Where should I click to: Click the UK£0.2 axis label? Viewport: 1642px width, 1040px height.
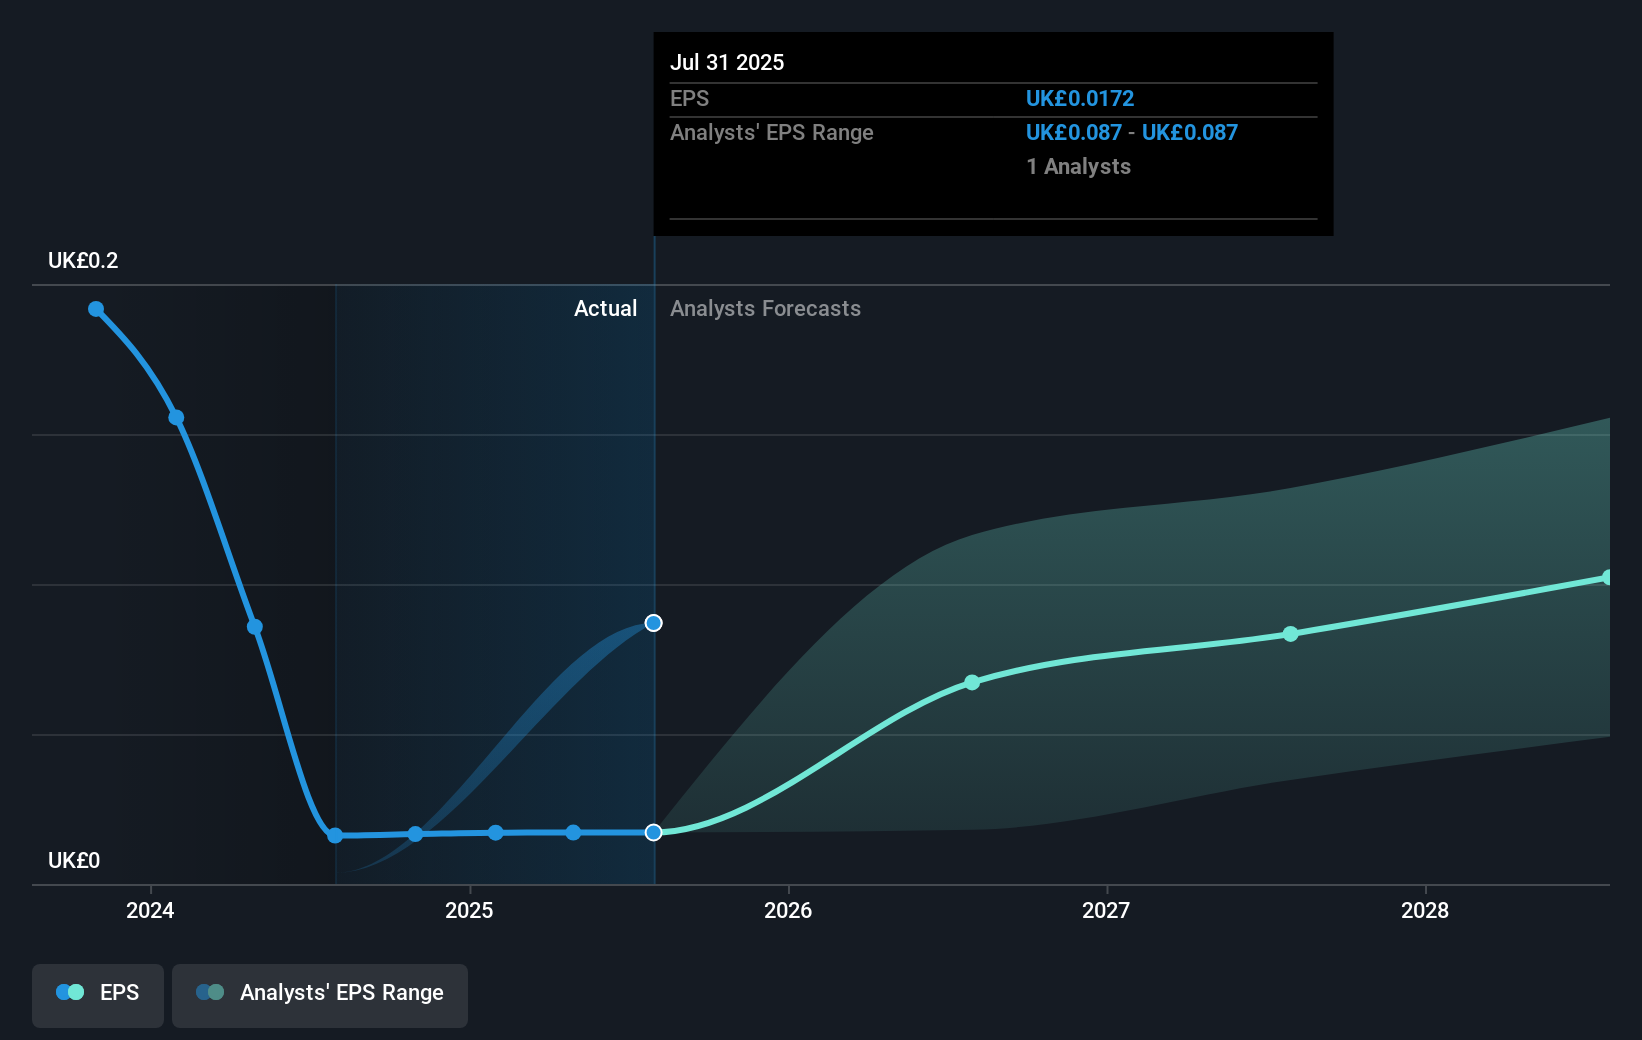click(x=82, y=260)
